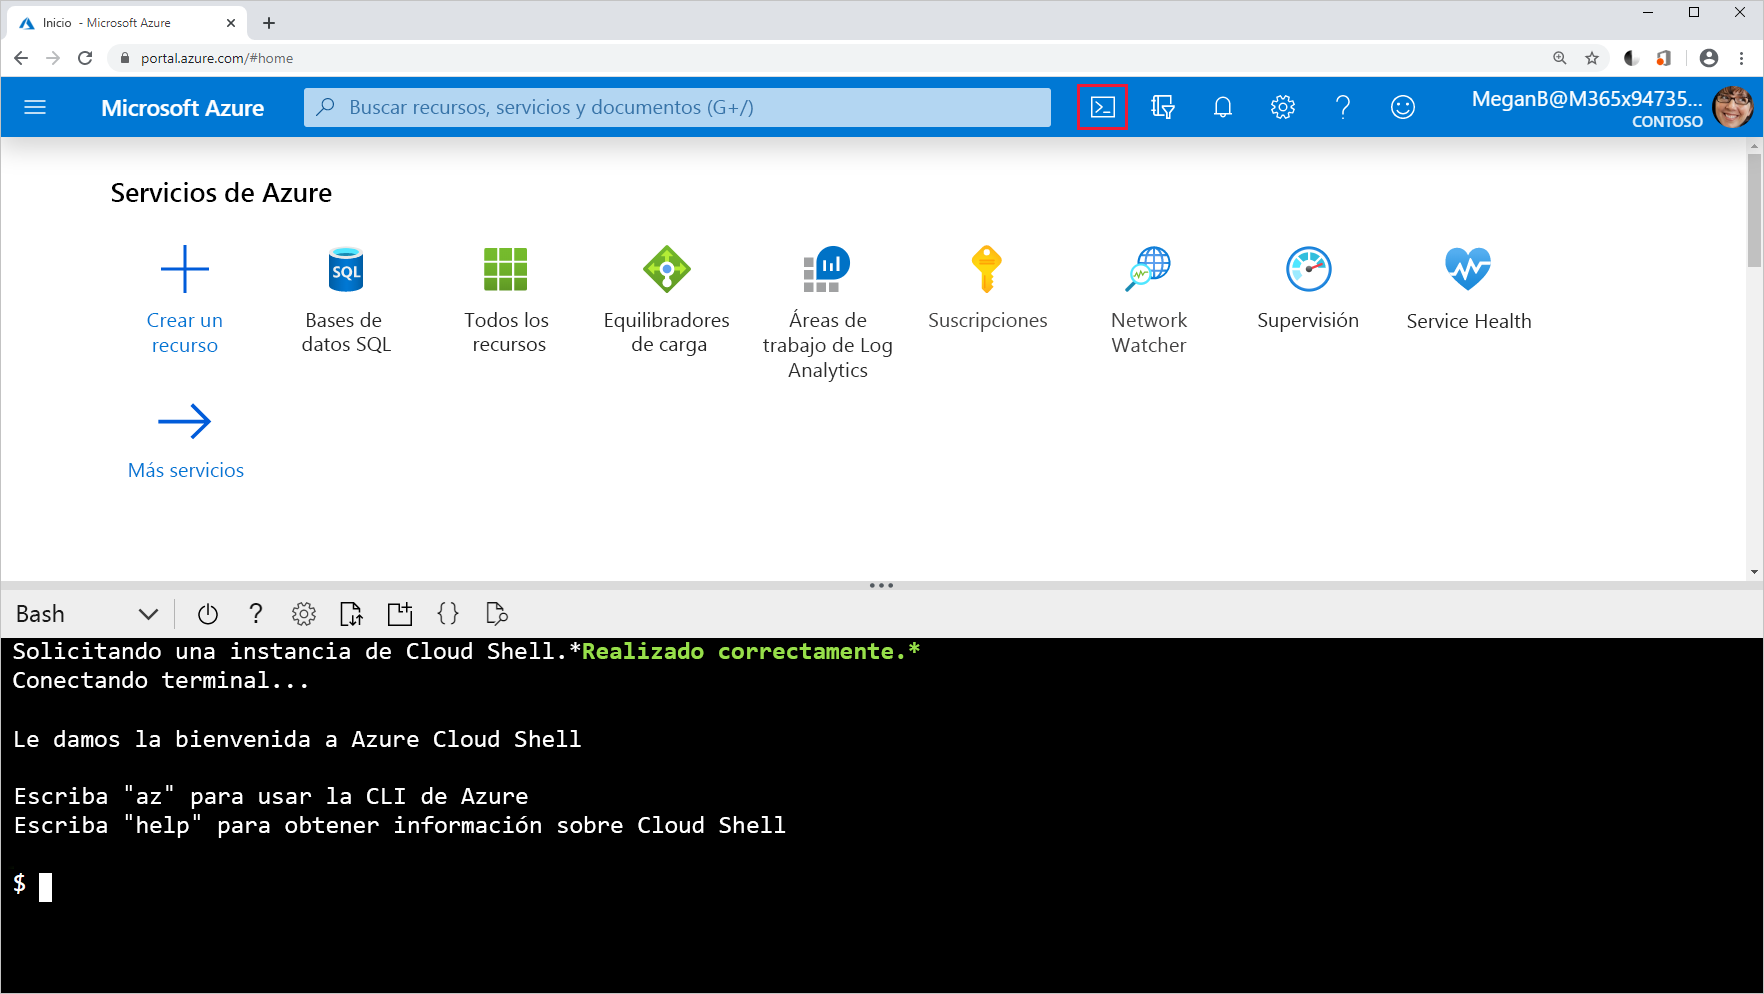Restart Cloud Shell with power icon
Viewport: 1764px width, 994px height.
[208, 614]
